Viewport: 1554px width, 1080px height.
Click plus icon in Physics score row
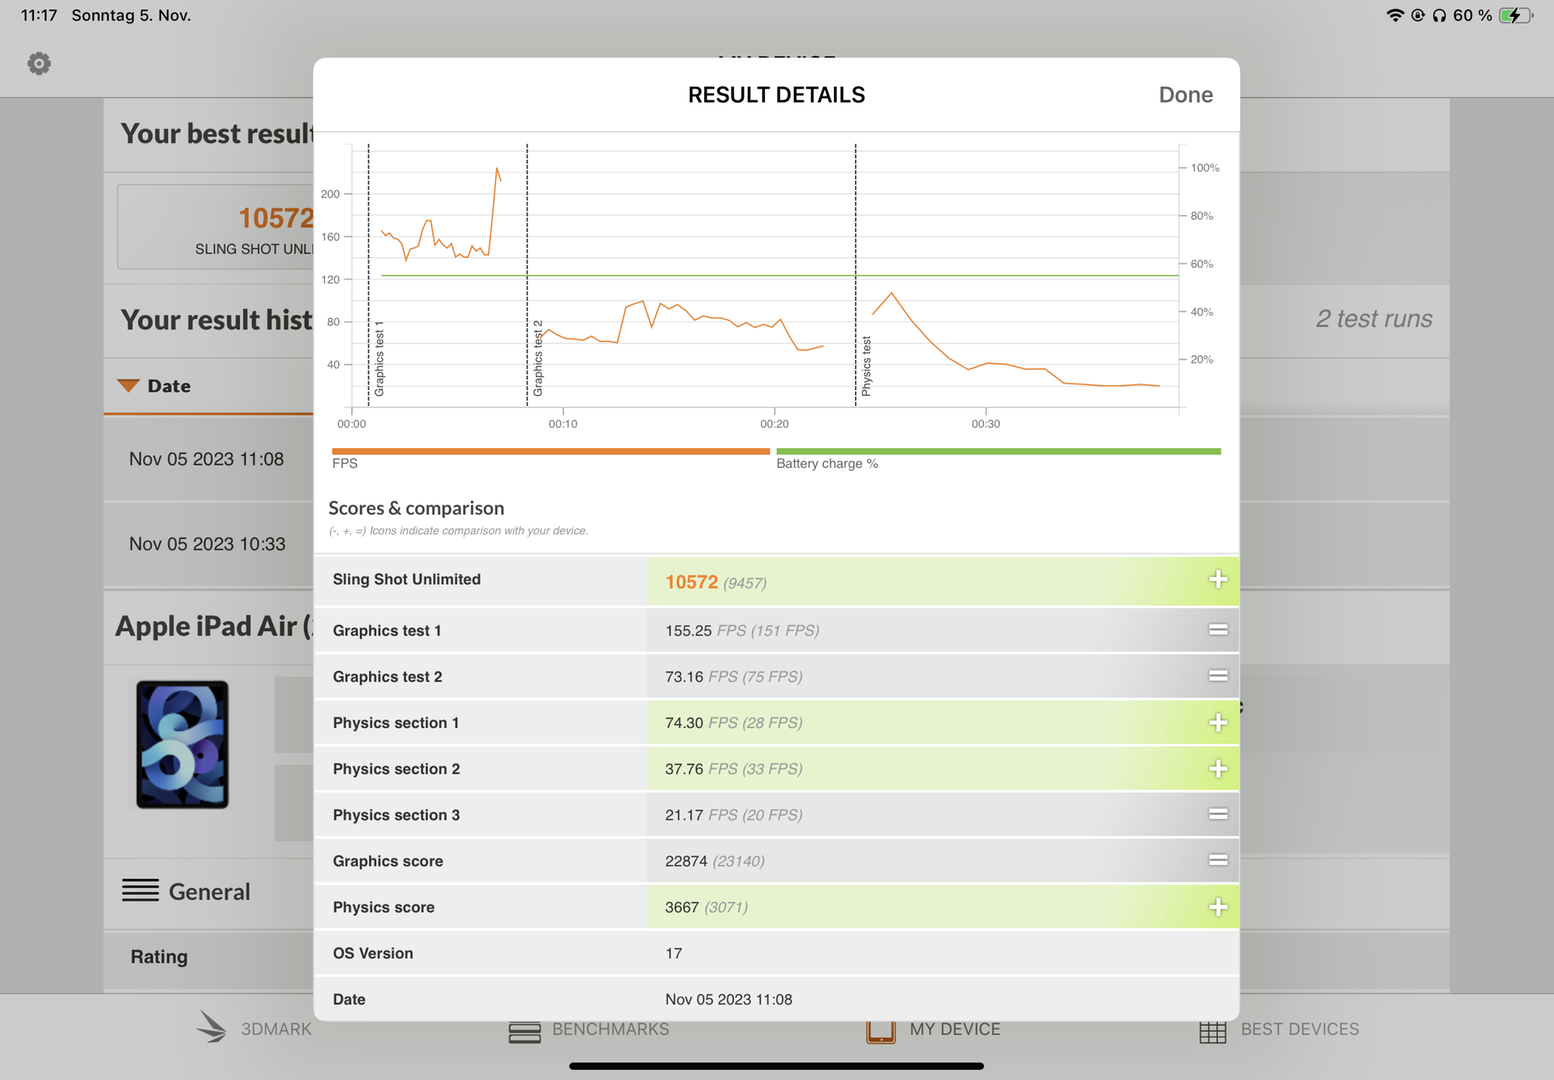pos(1217,907)
